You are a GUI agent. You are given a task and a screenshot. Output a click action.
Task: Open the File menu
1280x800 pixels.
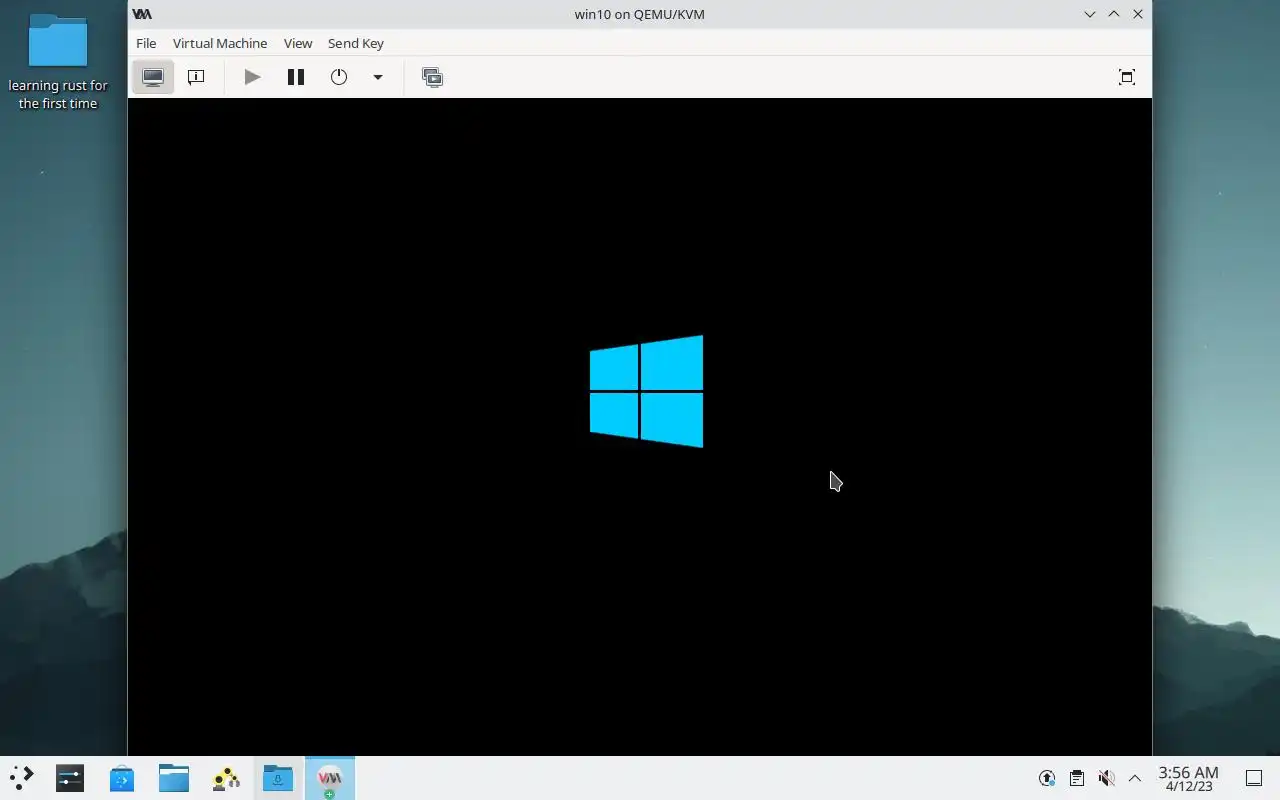pos(146,43)
